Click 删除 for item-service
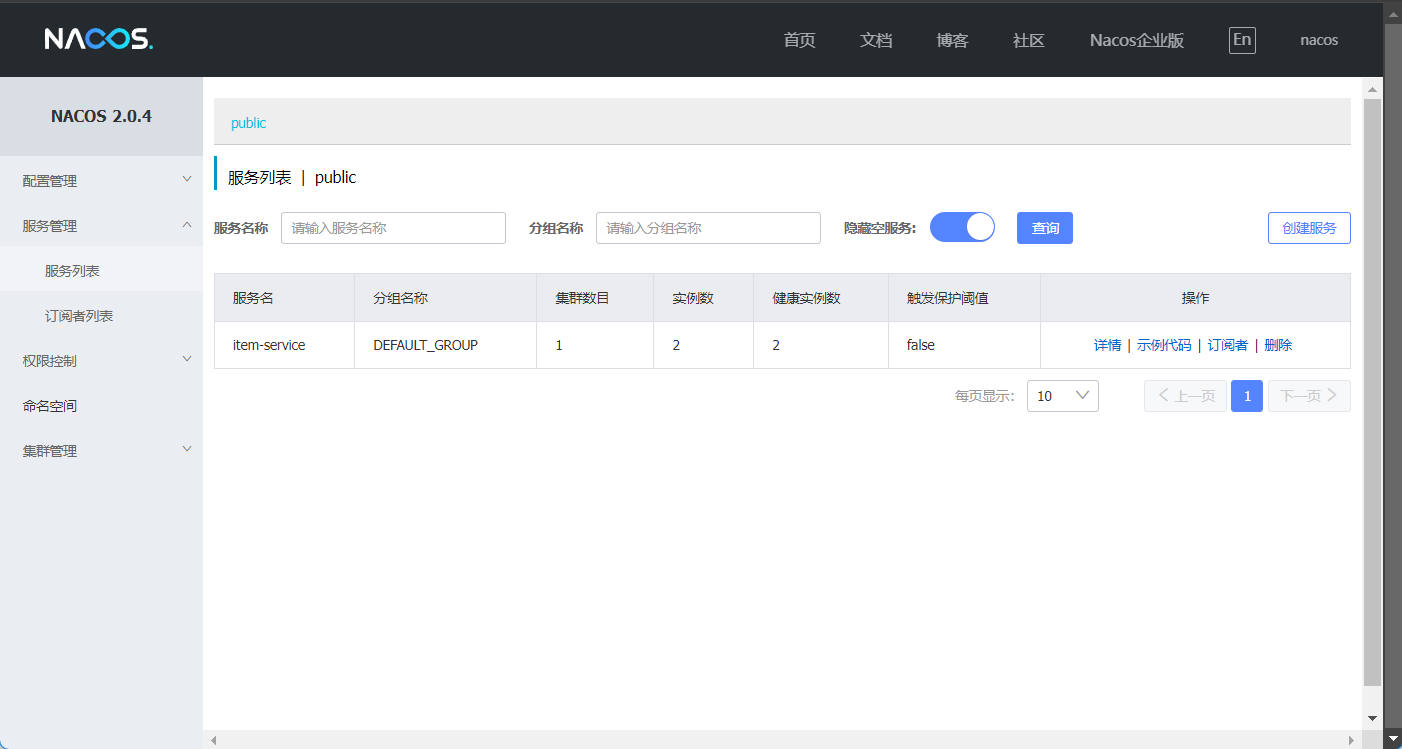The width and height of the screenshot is (1402, 749). coord(1278,345)
